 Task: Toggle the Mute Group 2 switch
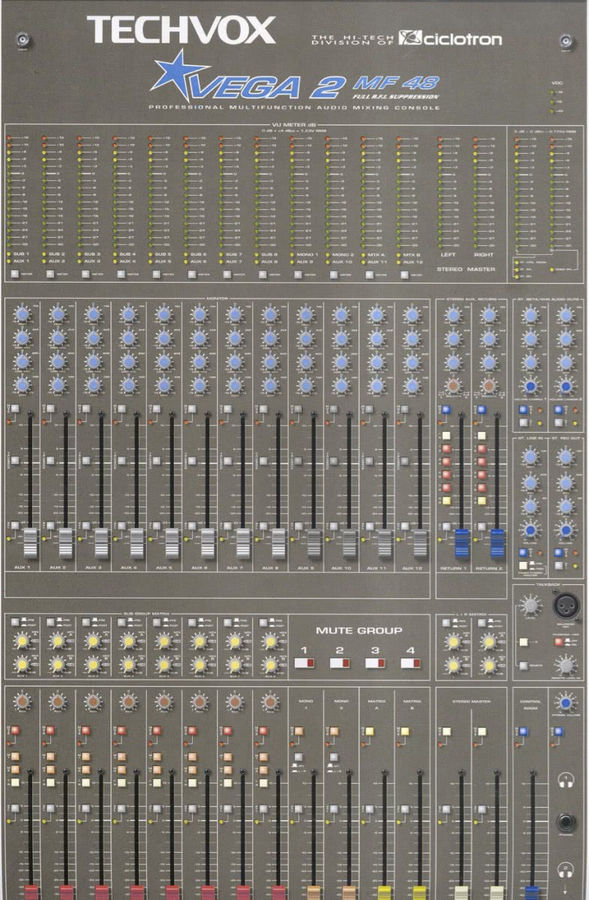[x=339, y=663]
